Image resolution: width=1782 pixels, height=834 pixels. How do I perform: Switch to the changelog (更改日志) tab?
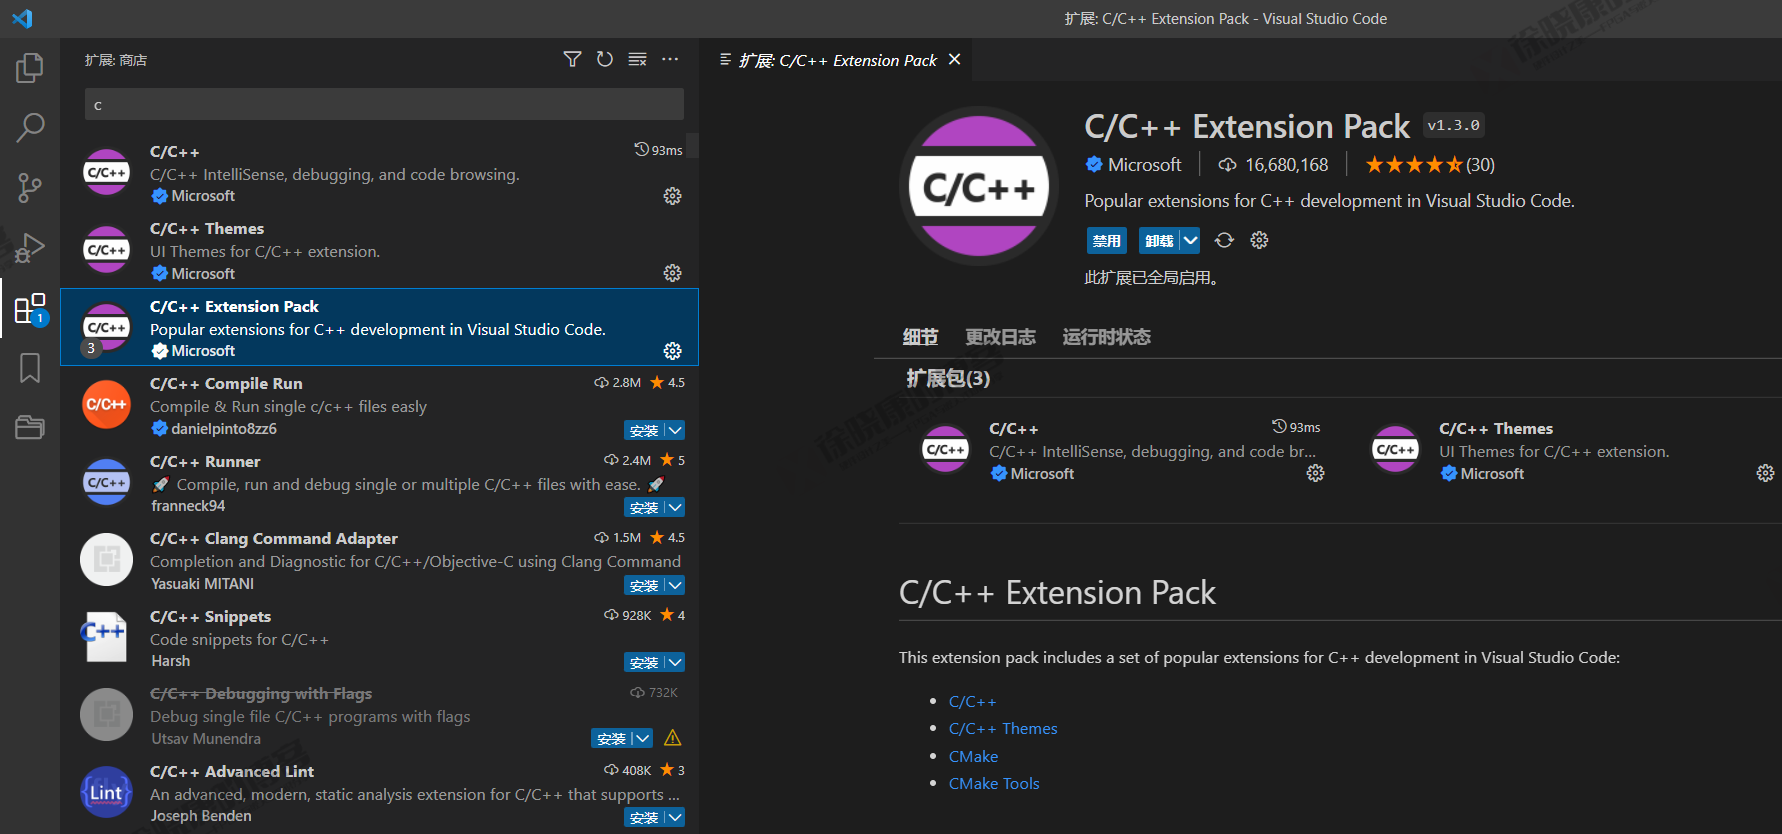point(1000,337)
